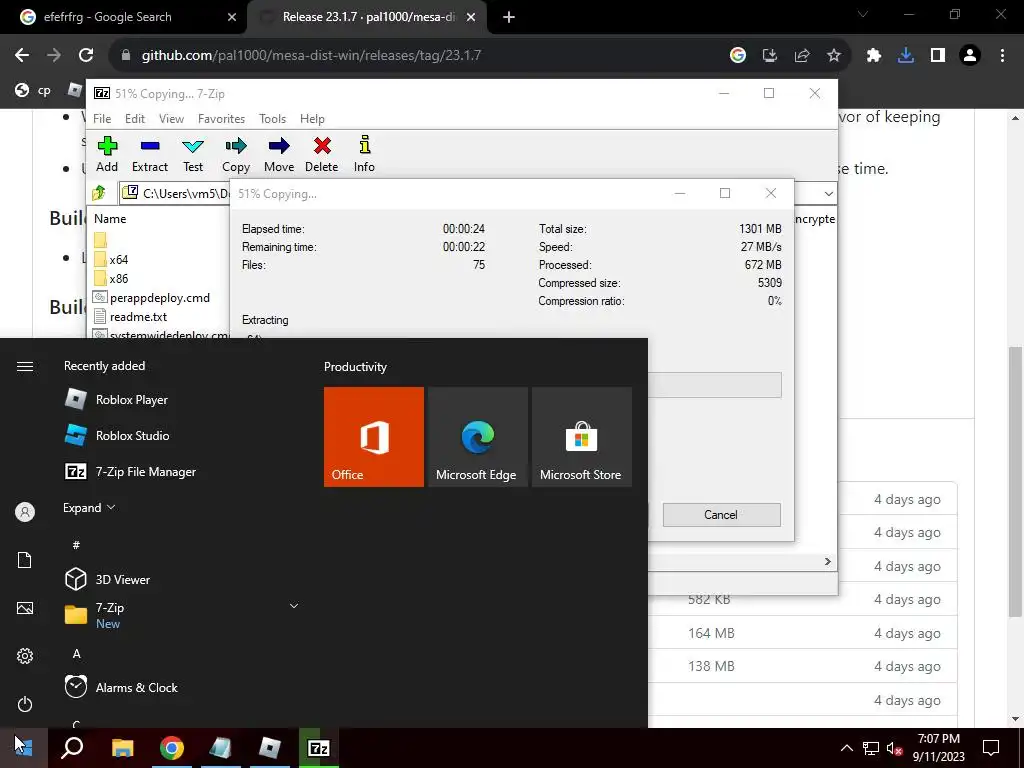Click the copy progress bar
Image resolution: width=1024 pixels, height=768 pixels.
point(714,385)
